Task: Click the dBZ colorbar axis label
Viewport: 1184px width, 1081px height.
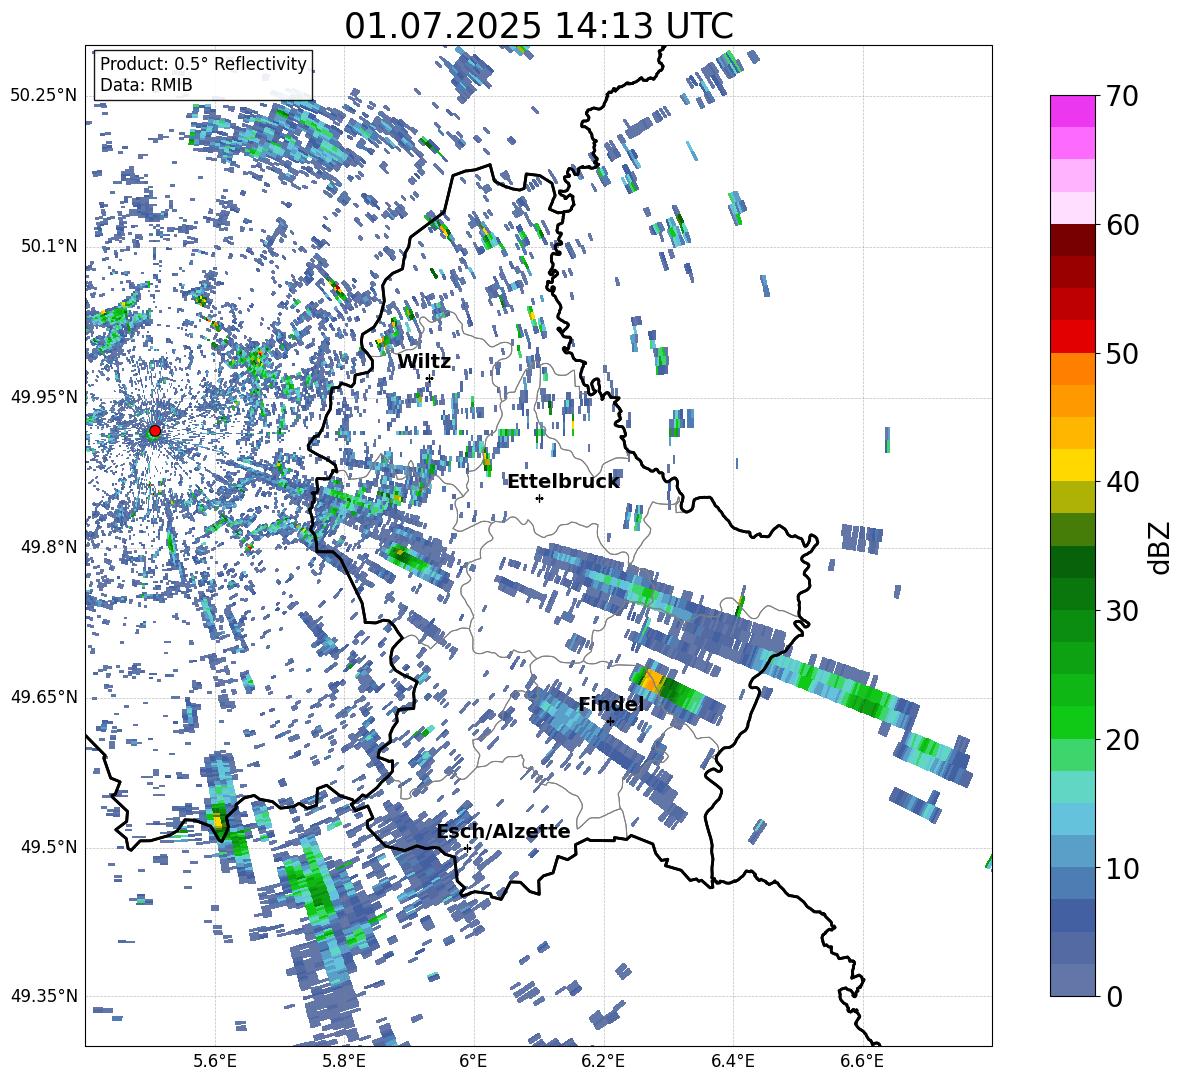Action: [x=1159, y=547]
